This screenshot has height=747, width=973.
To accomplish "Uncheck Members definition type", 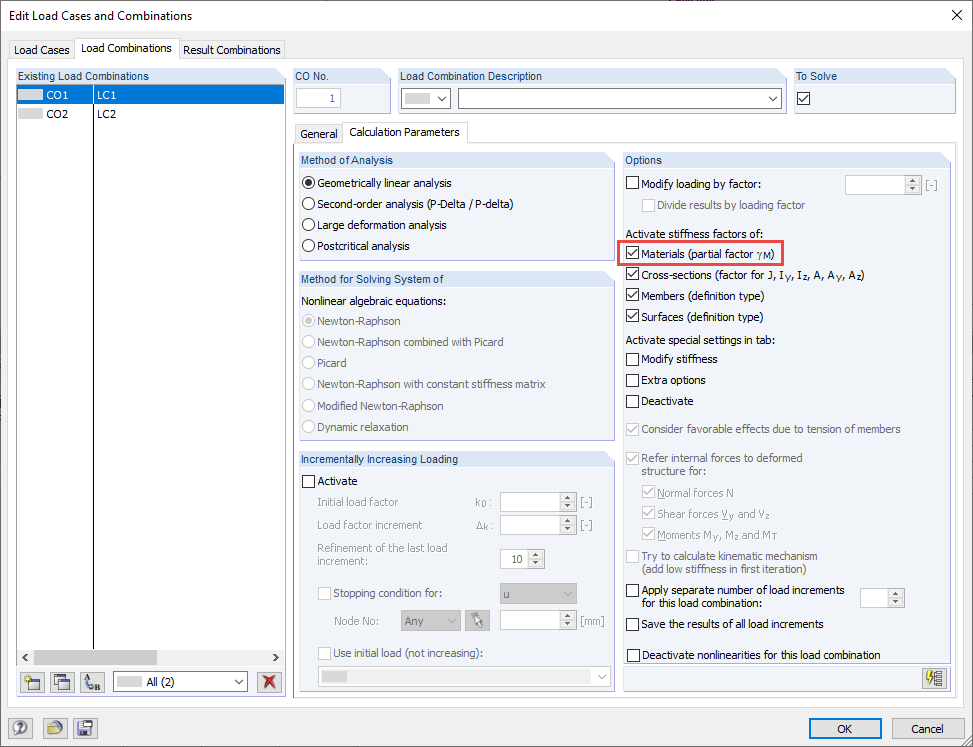I will tap(632, 295).
